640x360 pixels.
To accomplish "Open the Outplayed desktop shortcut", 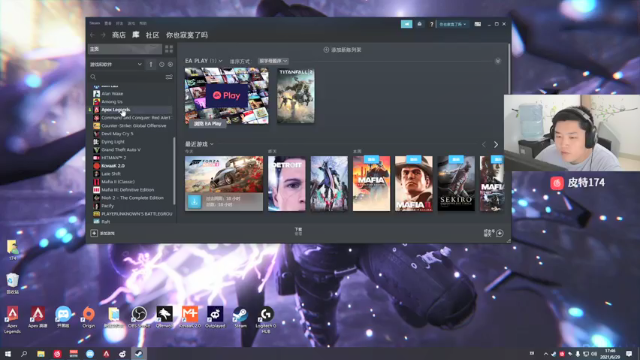I will [215, 317].
